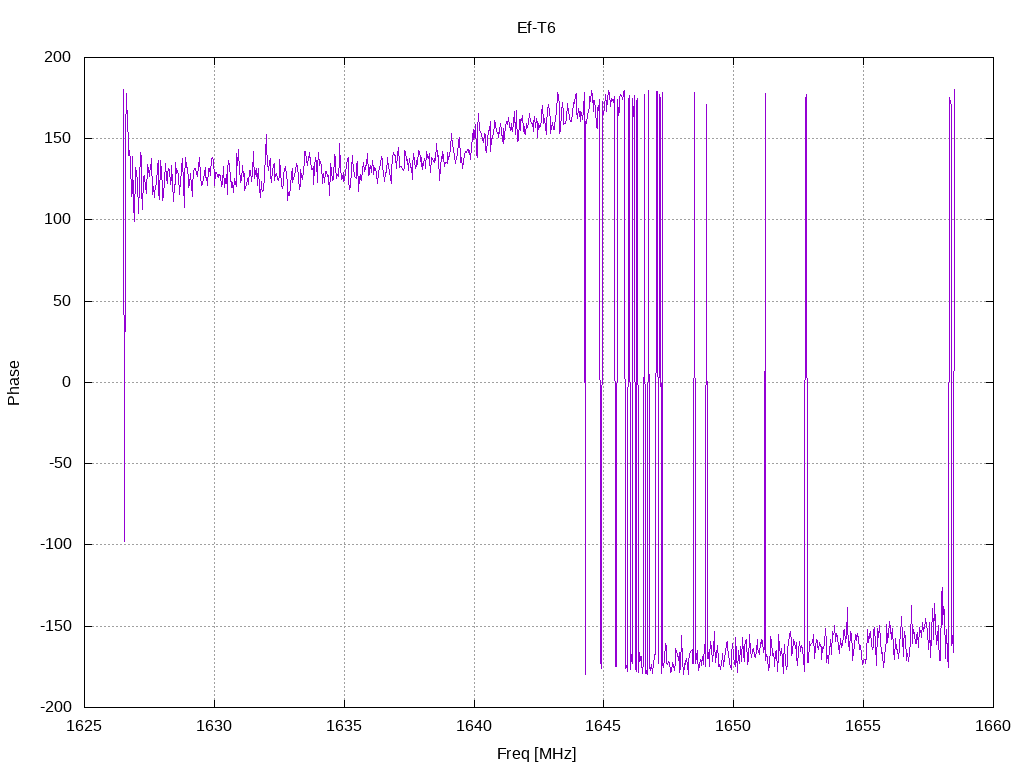Screen dimensions: 1024x768
Task: Click the -50 y-axis tick label
Action: (60, 463)
